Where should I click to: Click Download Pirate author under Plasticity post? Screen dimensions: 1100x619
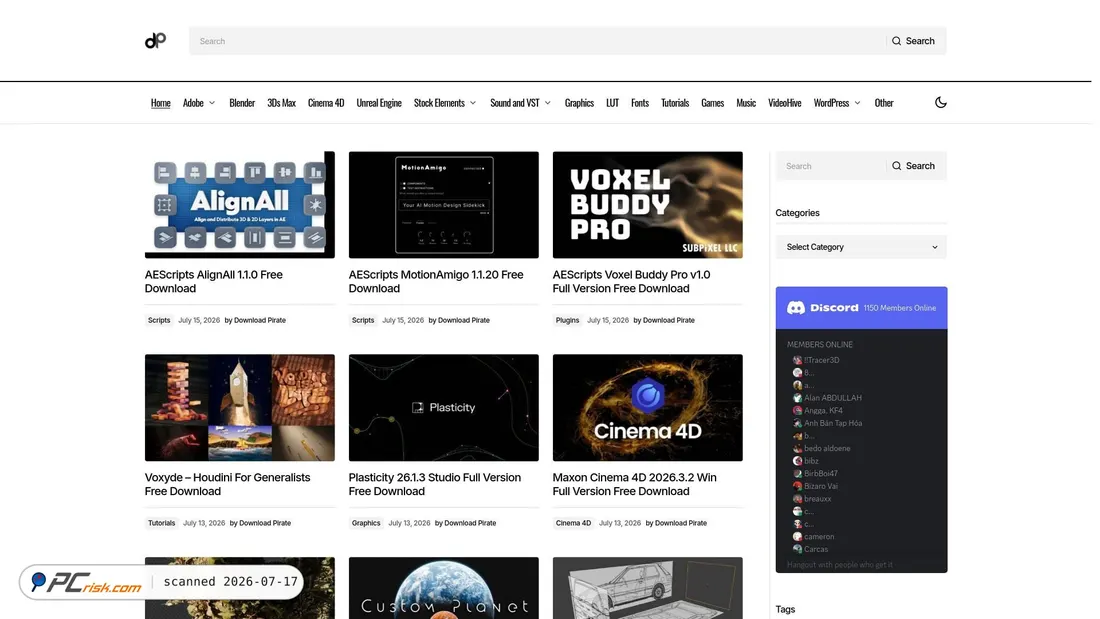470,523
